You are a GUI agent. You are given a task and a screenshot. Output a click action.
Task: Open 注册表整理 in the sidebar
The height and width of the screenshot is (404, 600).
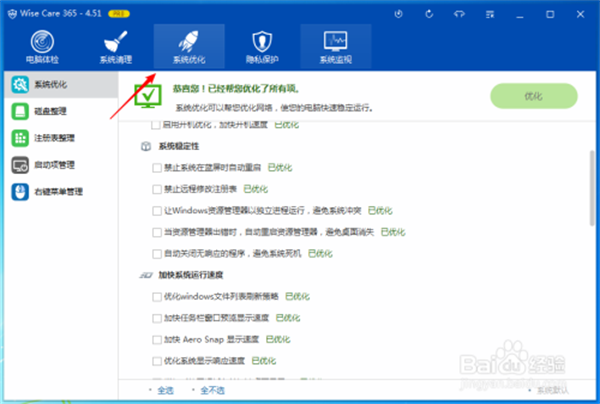click(61, 138)
